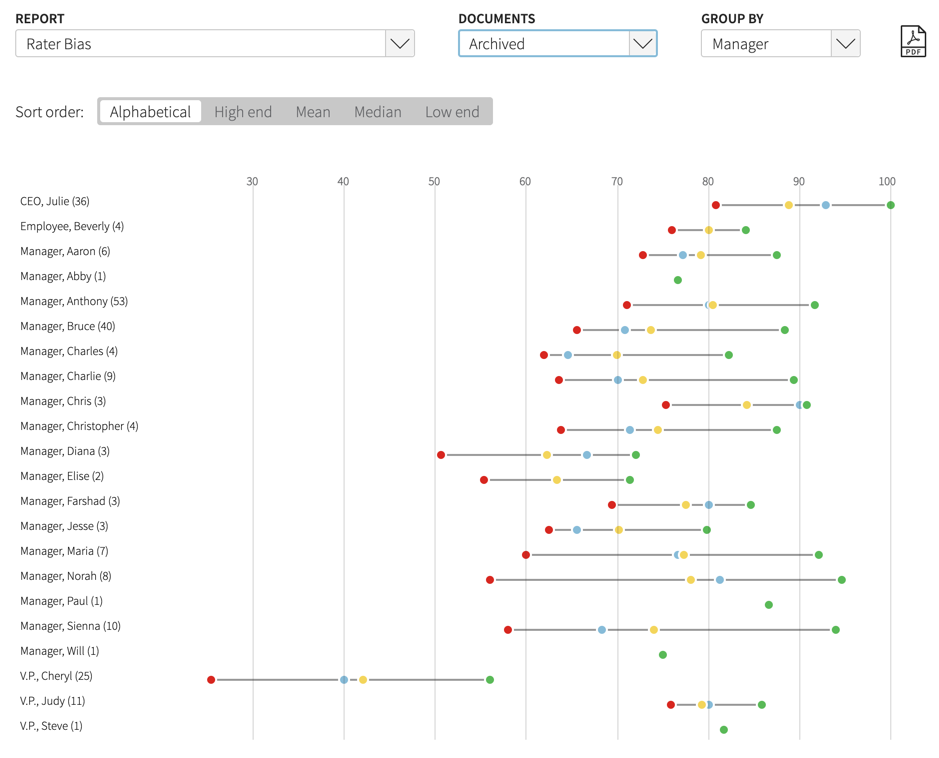Viewport: 939px width, 758px height.
Task: Select the High end sort order
Action: 242,111
